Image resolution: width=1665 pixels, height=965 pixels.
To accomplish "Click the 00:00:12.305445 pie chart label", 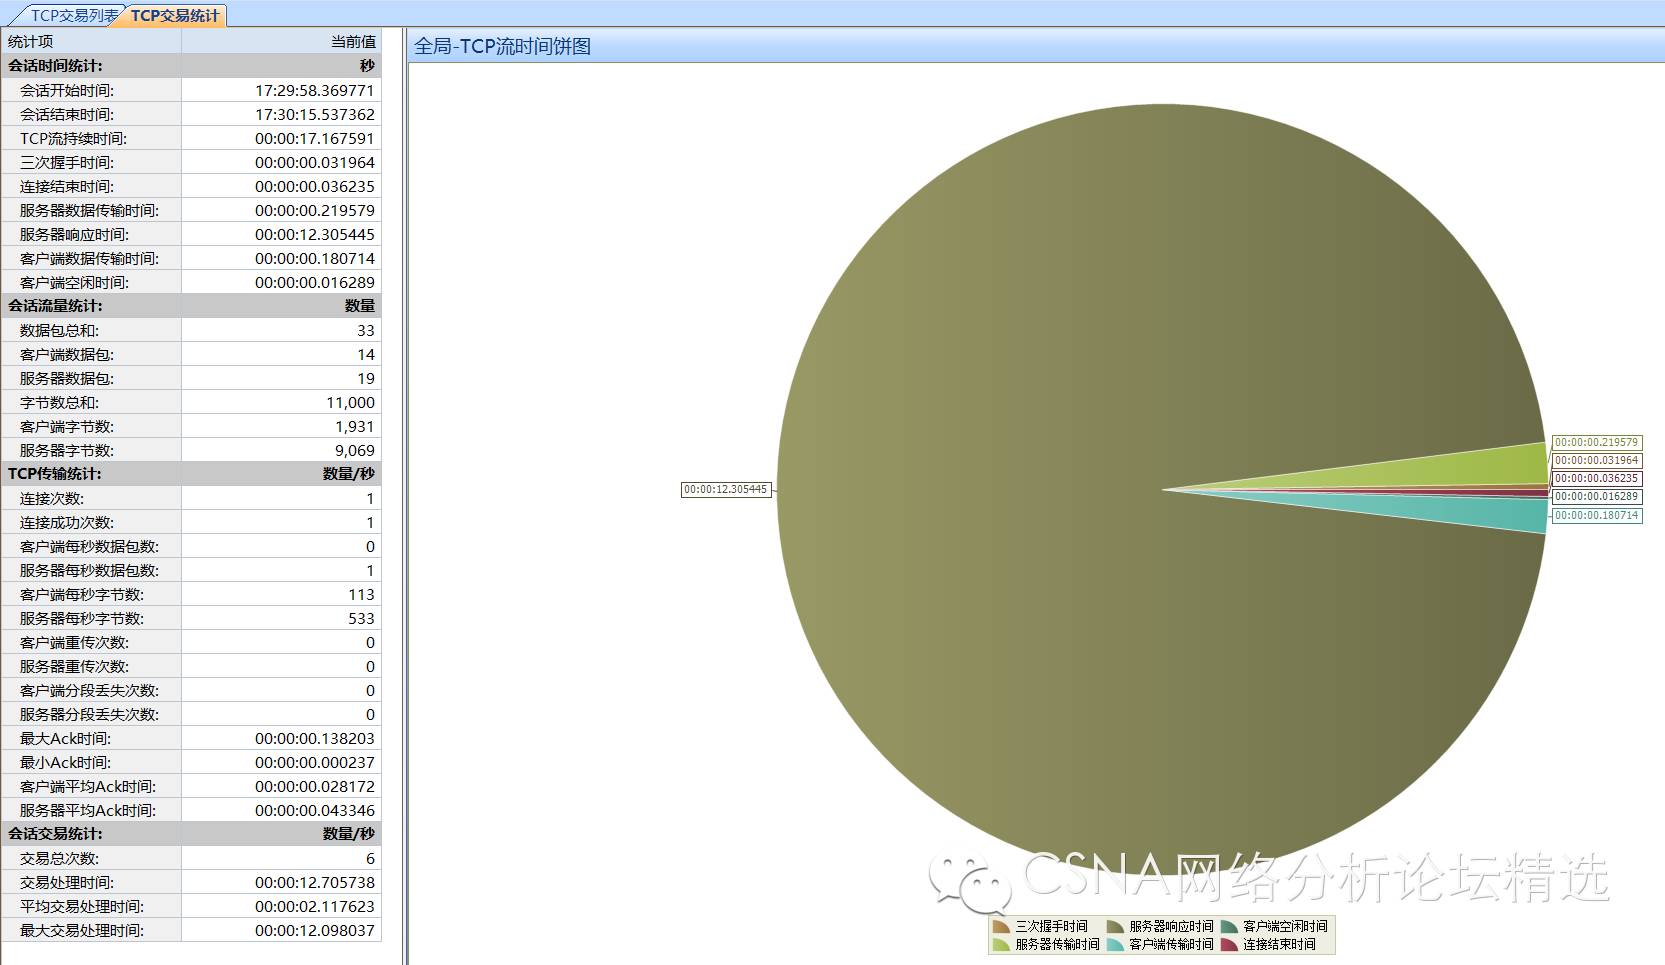I will click(x=726, y=490).
